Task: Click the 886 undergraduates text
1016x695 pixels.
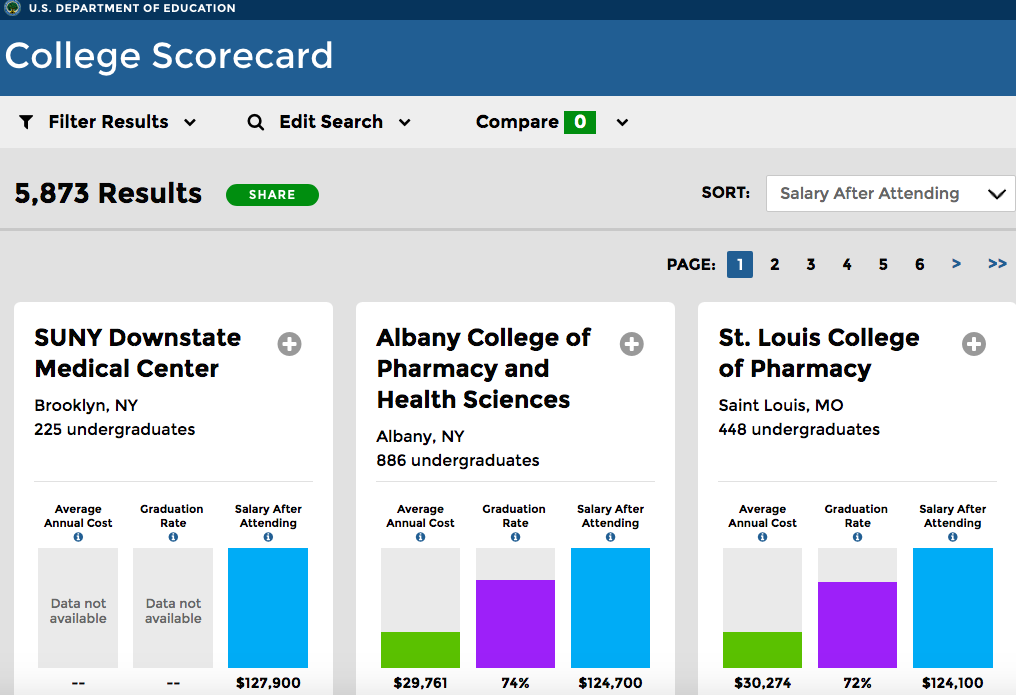Action: (x=458, y=461)
